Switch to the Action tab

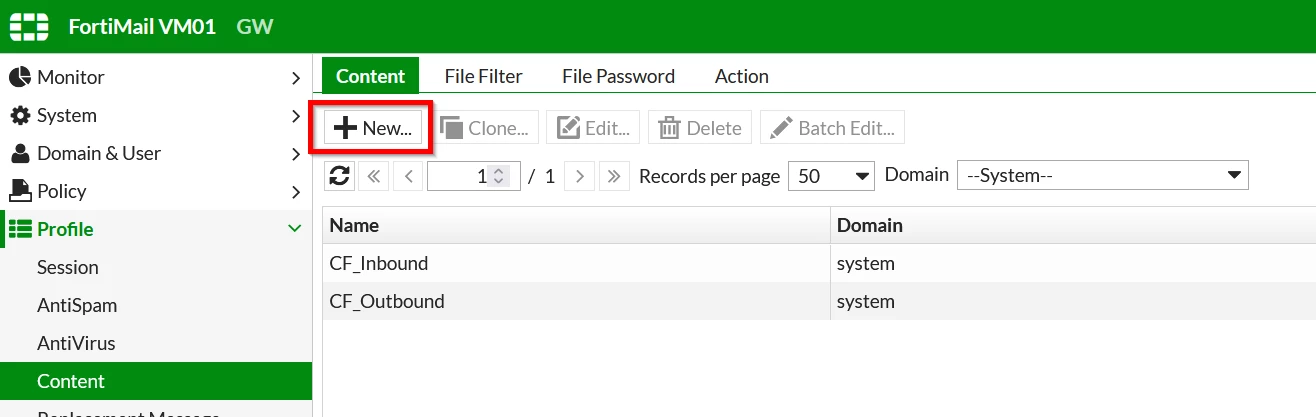coord(742,76)
